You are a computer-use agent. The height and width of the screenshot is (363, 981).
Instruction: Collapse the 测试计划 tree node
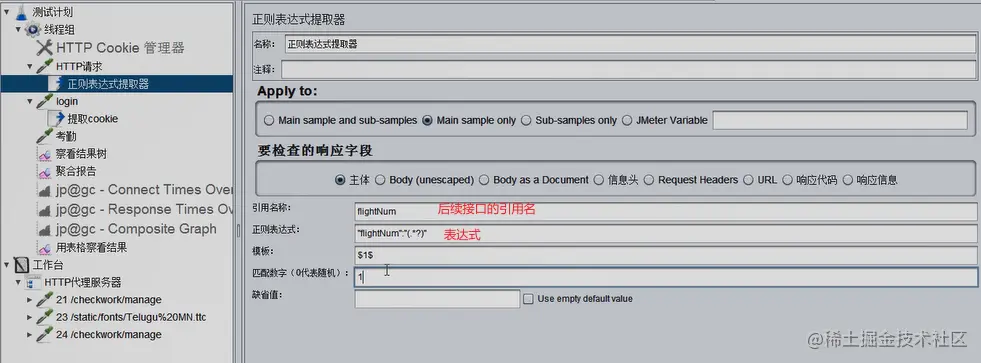(6, 11)
